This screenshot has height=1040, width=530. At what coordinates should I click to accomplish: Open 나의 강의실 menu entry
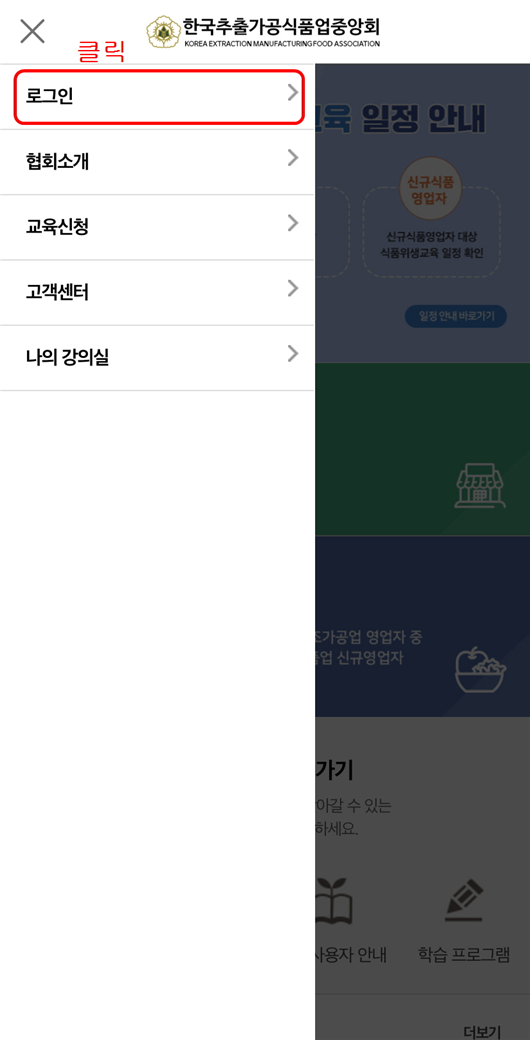[157, 358]
